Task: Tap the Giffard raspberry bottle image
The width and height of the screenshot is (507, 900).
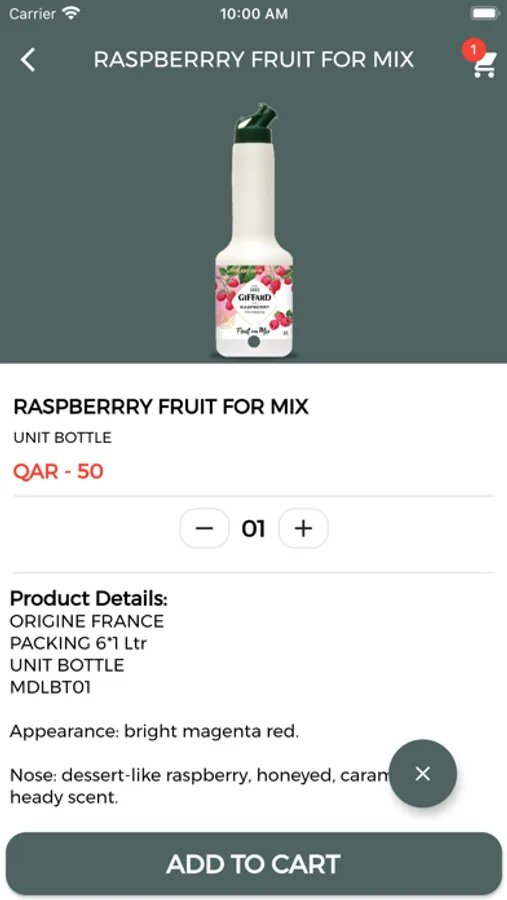Action: [x=254, y=231]
